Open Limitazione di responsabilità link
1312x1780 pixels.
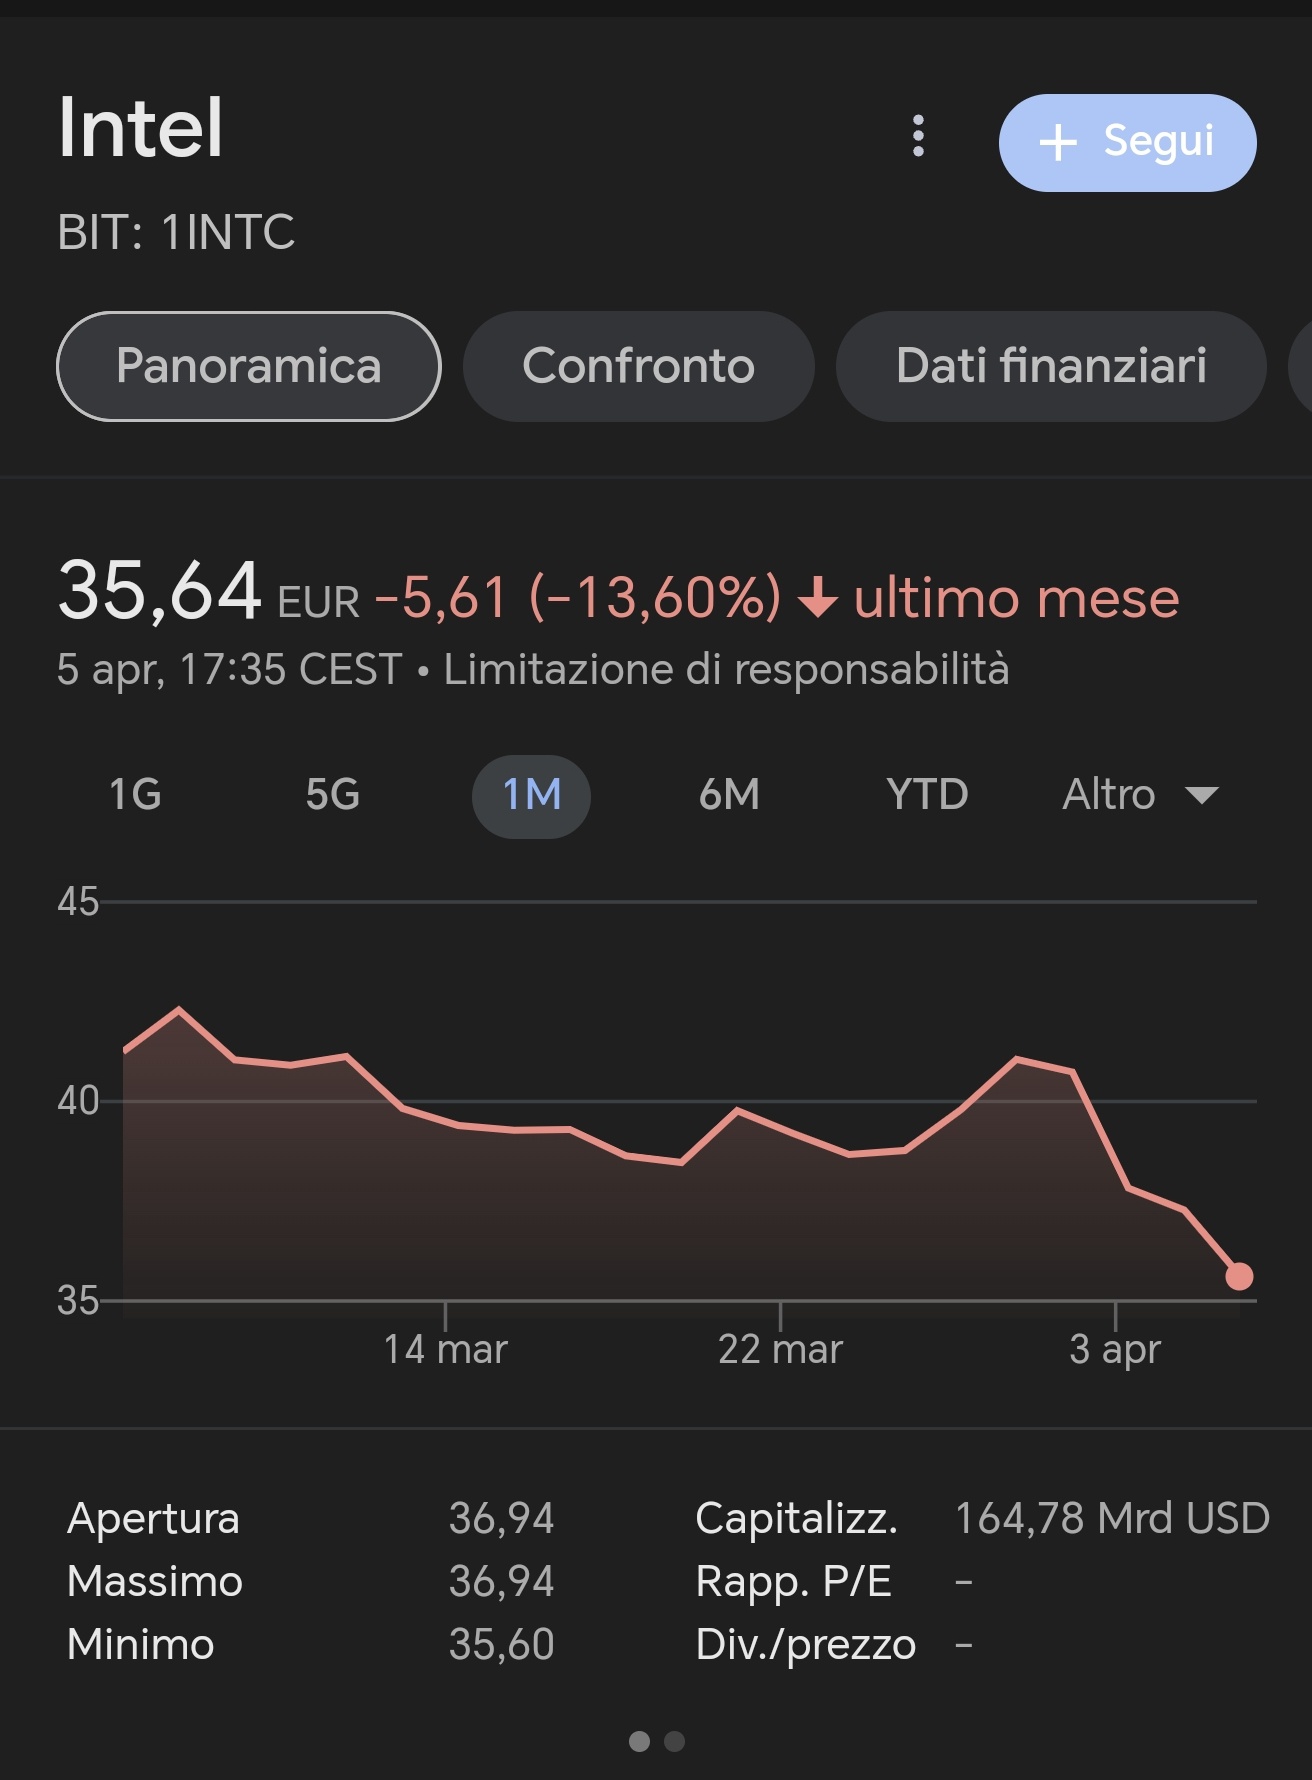726,669
